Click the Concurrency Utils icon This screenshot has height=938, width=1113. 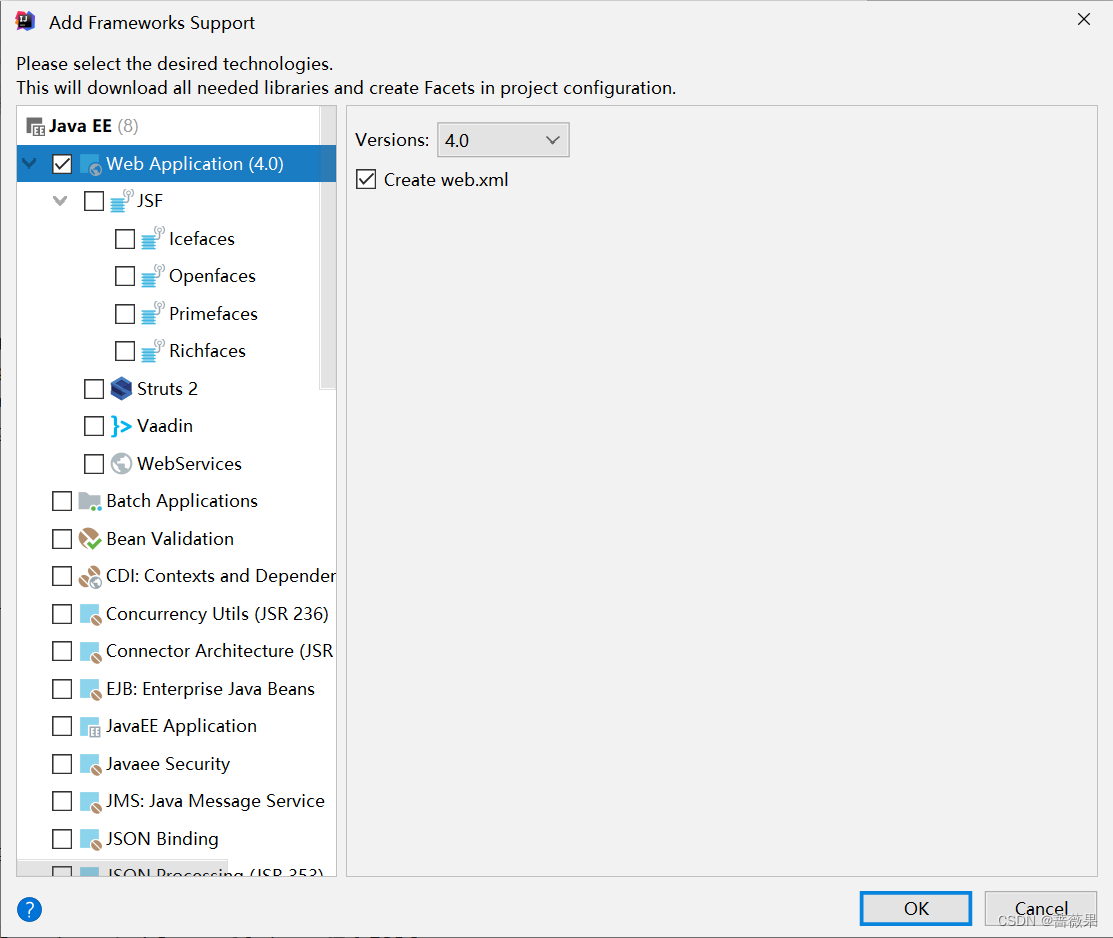point(90,614)
